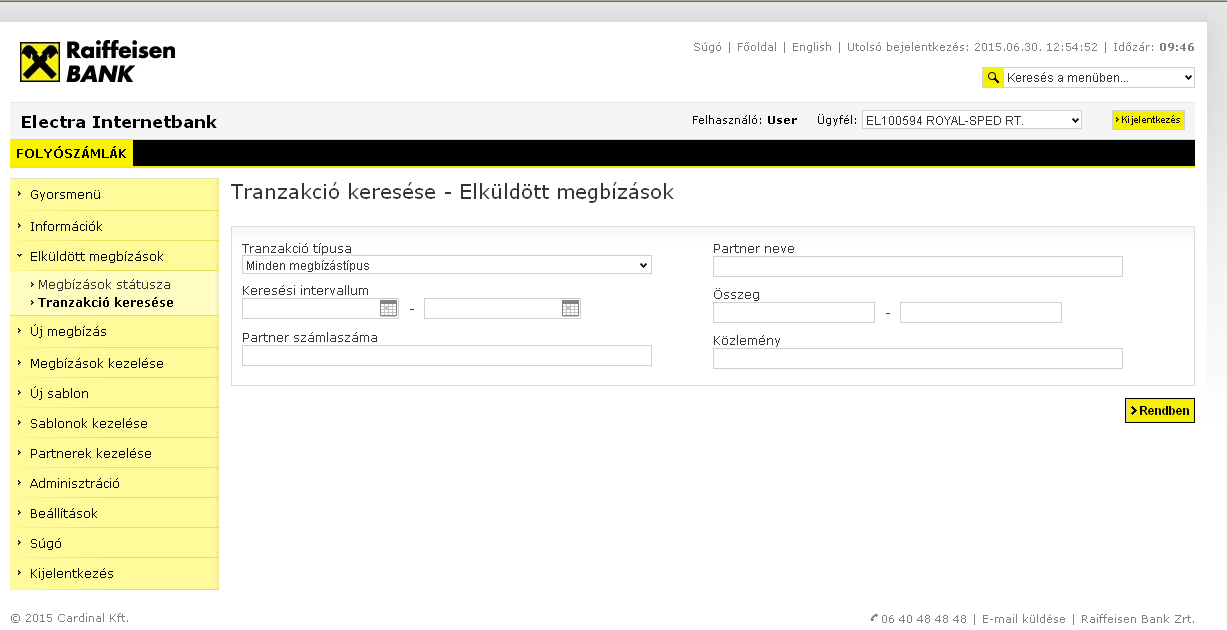The image size is (1227, 630).
Task: Click the Rendben button
Action: [1160, 410]
